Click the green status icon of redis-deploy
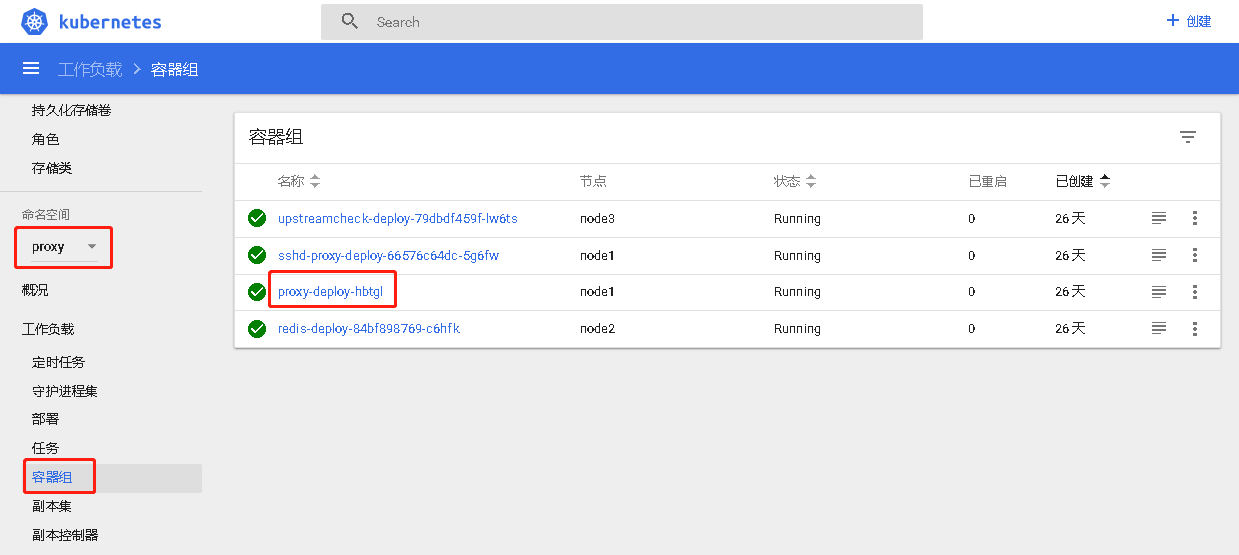Viewport: 1239px width, 555px height. click(257, 328)
